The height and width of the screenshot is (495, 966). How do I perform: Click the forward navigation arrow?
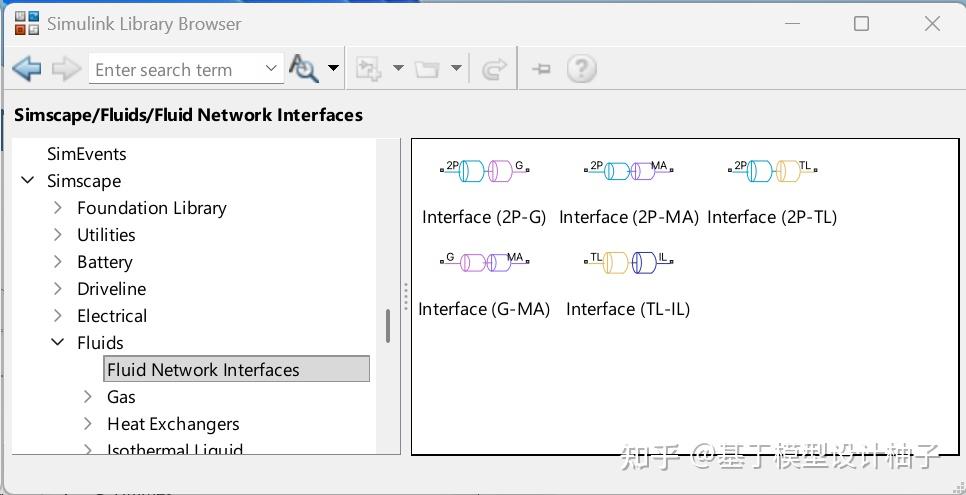tap(67, 68)
